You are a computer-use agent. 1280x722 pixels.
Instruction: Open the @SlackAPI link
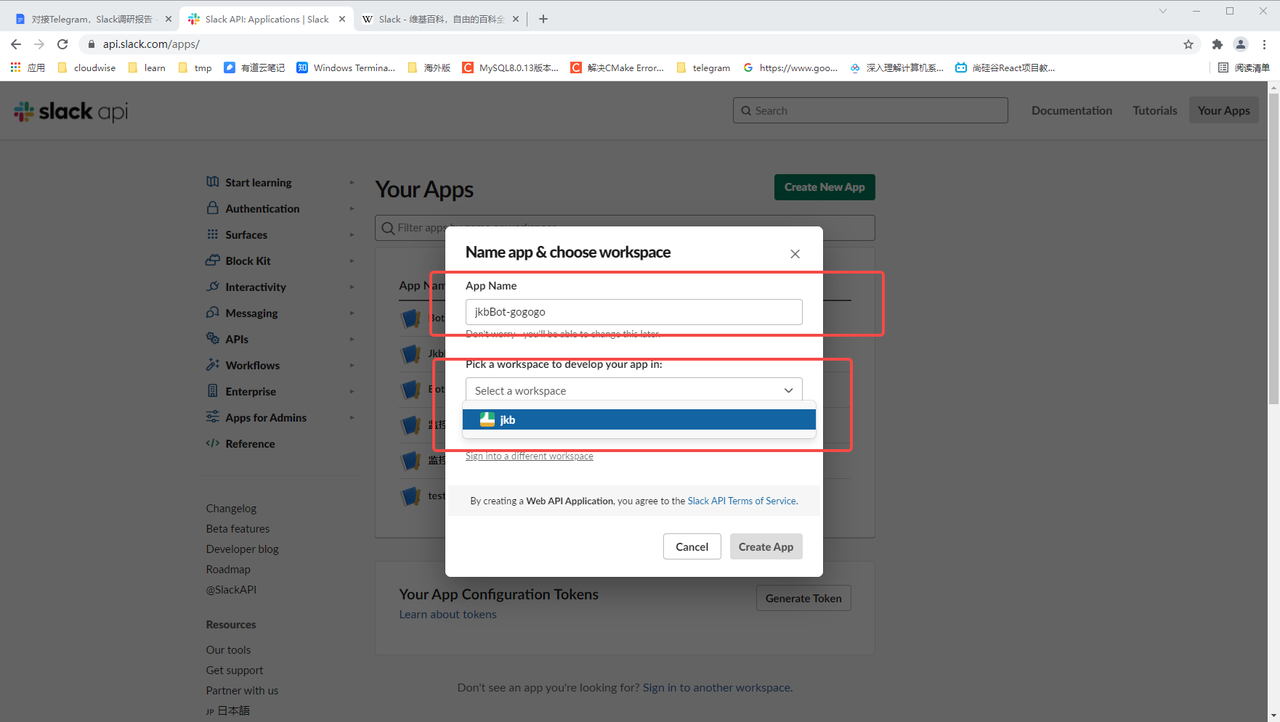point(231,590)
